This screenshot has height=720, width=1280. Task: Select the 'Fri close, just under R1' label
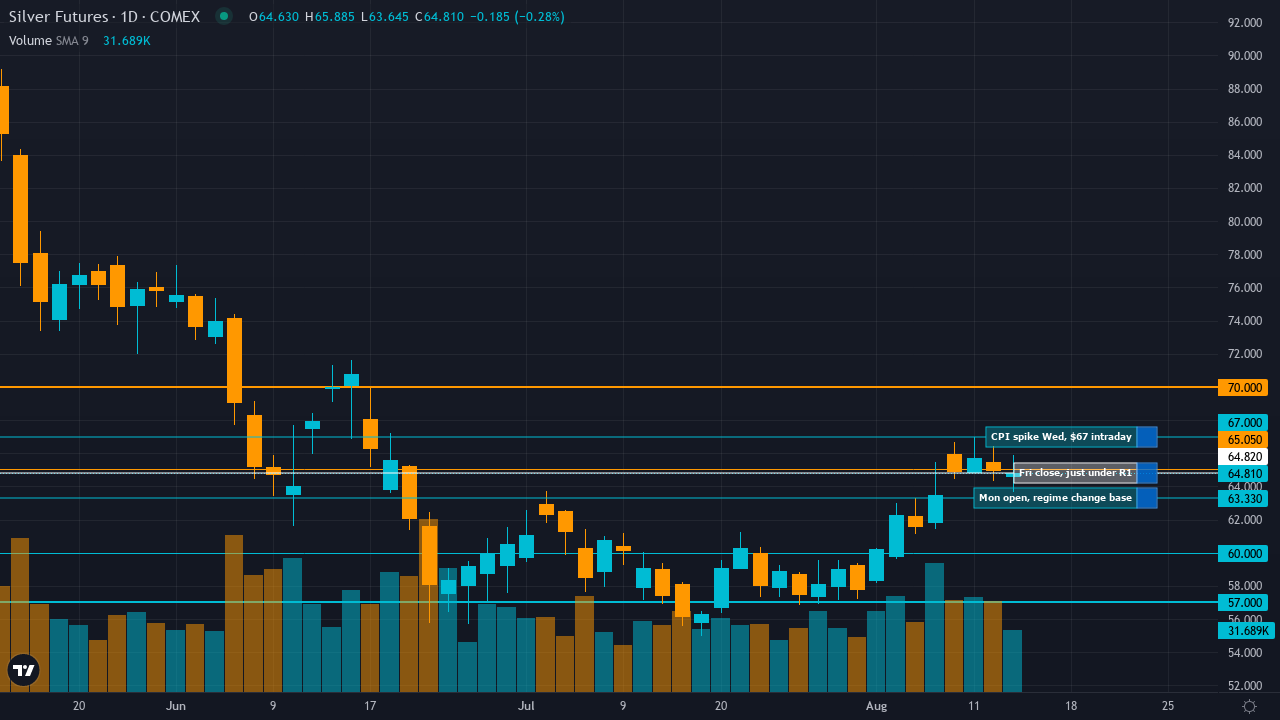tap(1075, 473)
